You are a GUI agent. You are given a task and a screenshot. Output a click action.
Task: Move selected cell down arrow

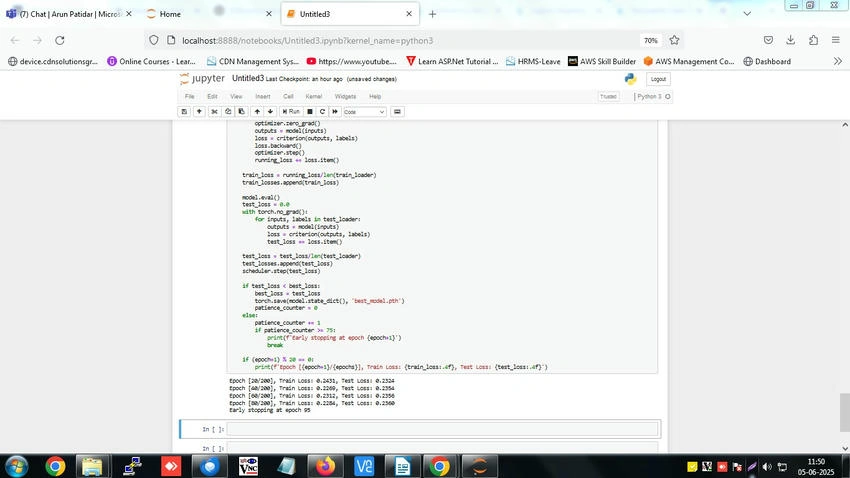[271, 112]
